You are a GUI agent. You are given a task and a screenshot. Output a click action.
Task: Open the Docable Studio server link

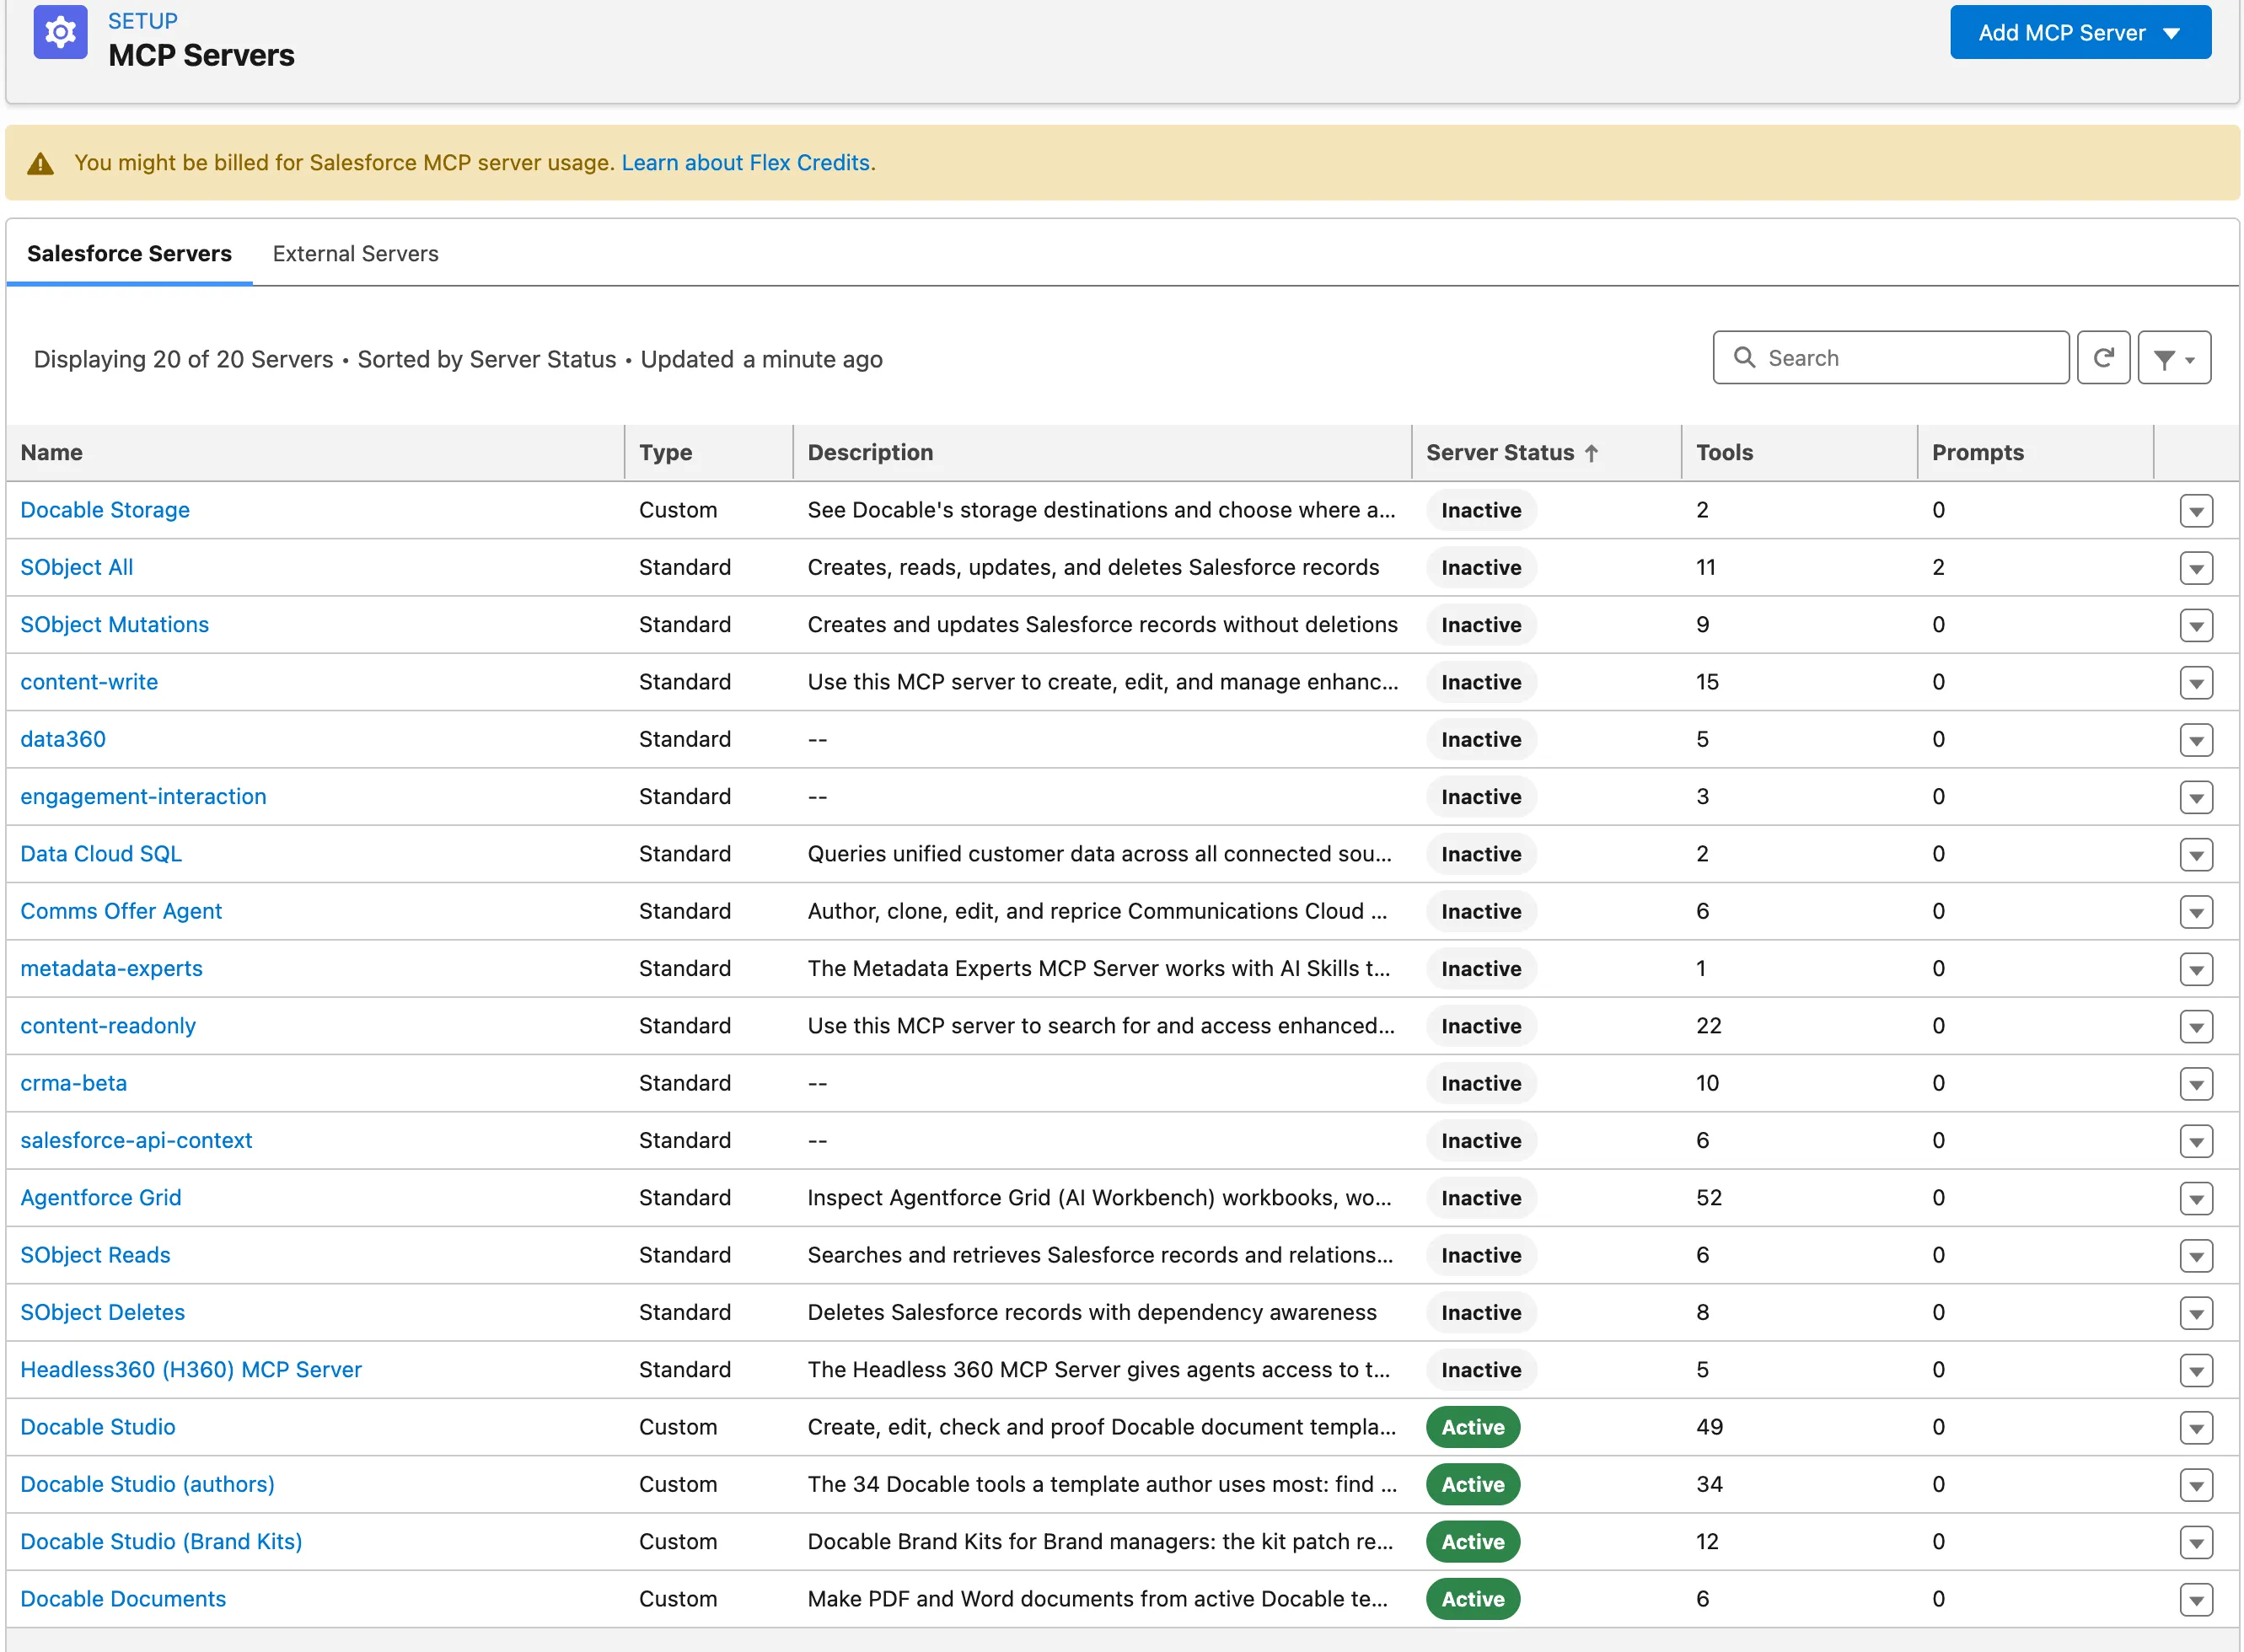point(98,1427)
